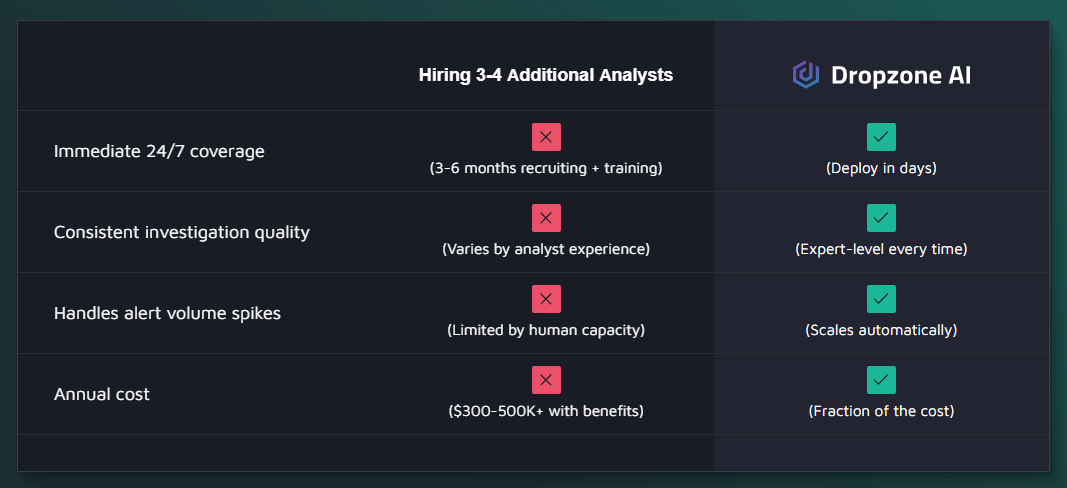This screenshot has width=1067, height=488.
Task: Select the 'Dropzone AI' header text
Action: pos(901,75)
